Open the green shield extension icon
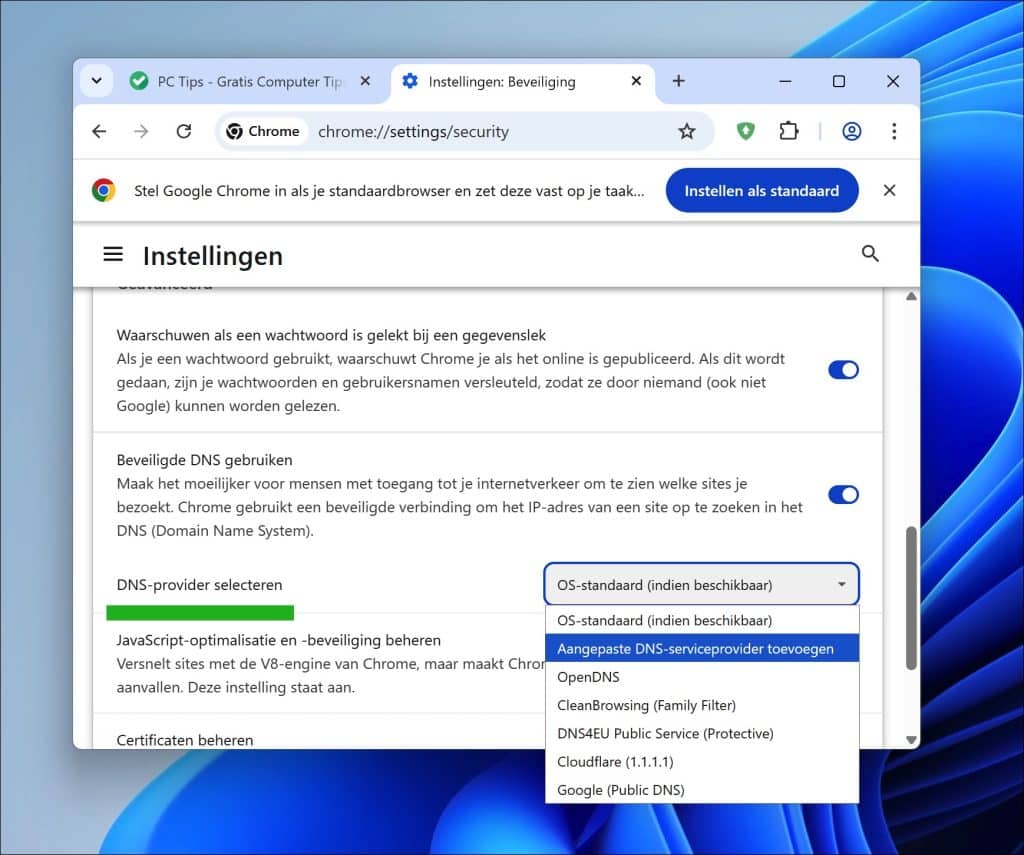The width and height of the screenshot is (1024, 855). (745, 131)
